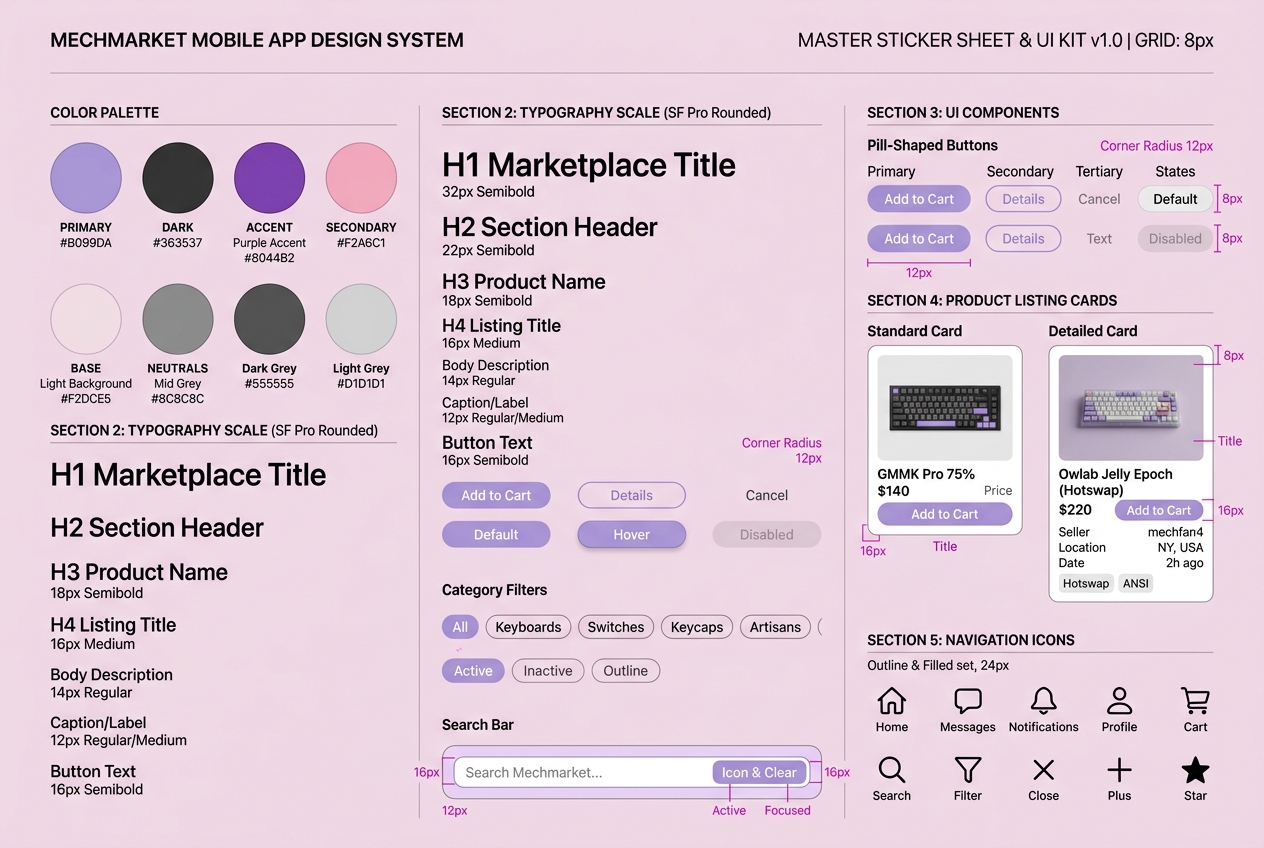Click the Home navigation icon
This screenshot has width=1264, height=848.
(x=891, y=701)
